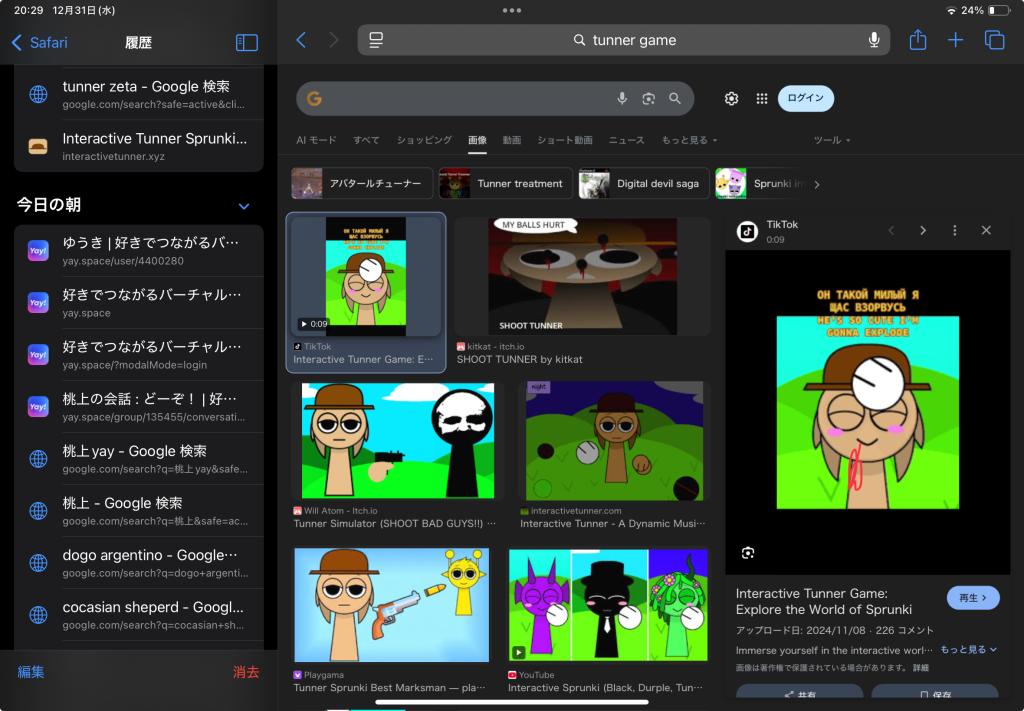
Task: Open Google Lens camera search icon
Action: click(x=648, y=98)
